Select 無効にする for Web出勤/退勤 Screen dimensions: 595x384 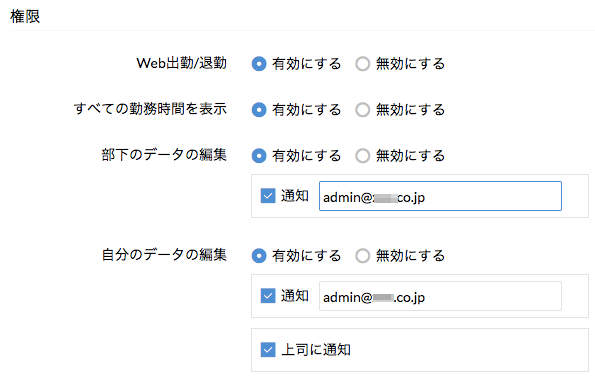pyautogui.click(x=362, y=64)
